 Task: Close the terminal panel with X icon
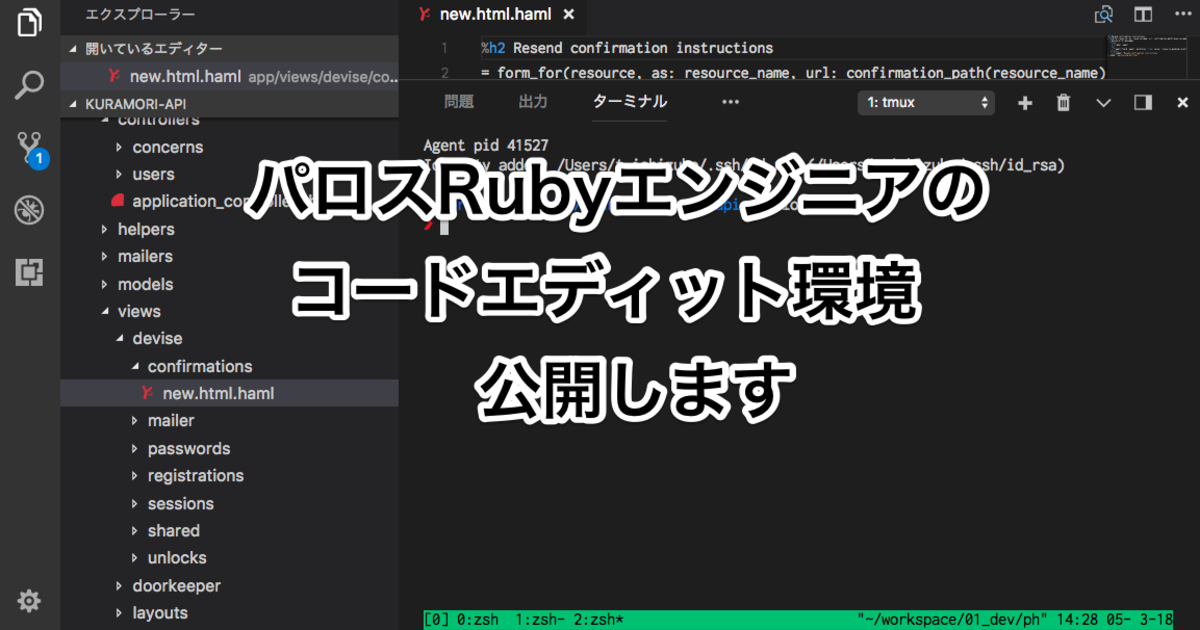[x=1183, y=102]
